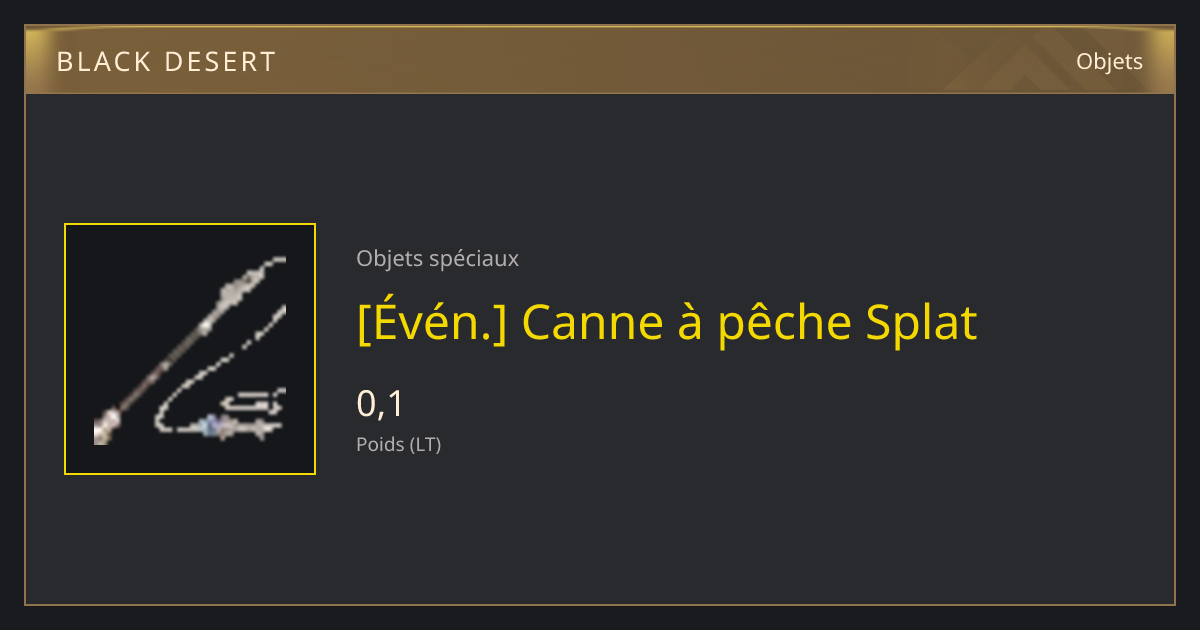Viewport: 1200px width, 630px height.
Task: Open the Objets spéciaux category link
Action: (437, 259)
